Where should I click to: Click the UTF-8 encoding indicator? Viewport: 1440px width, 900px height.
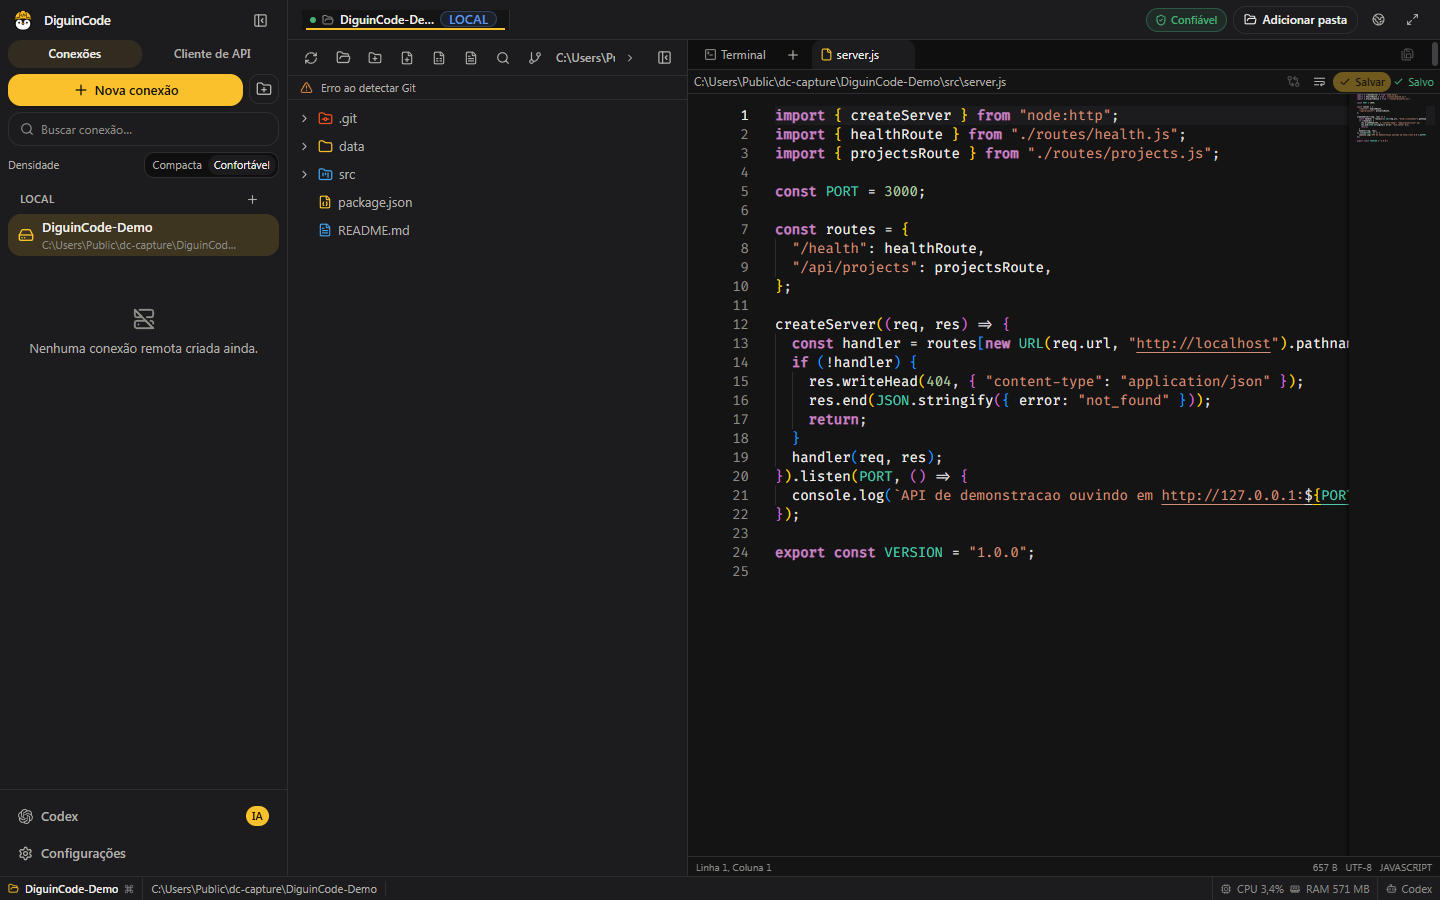click(x=1358, y=867)
